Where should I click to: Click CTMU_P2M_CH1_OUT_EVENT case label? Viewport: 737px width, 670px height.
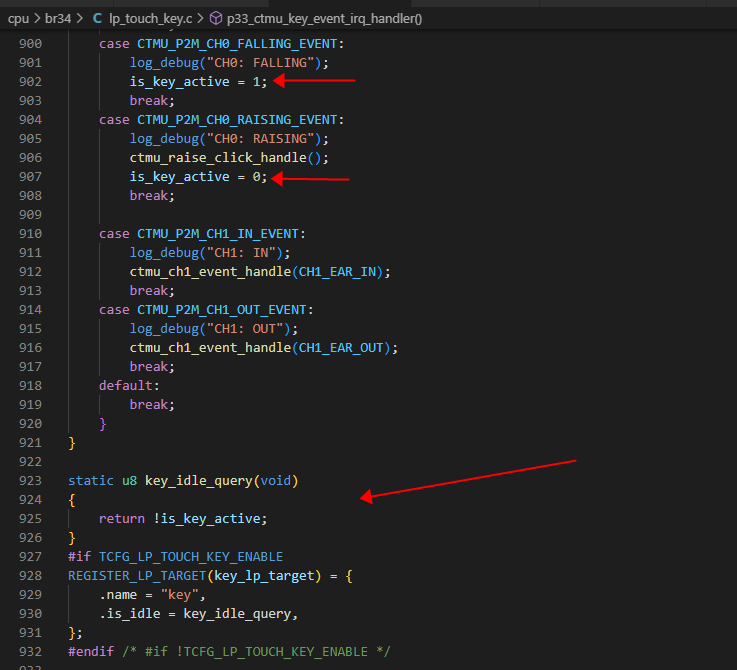click(x=221, y=310)
